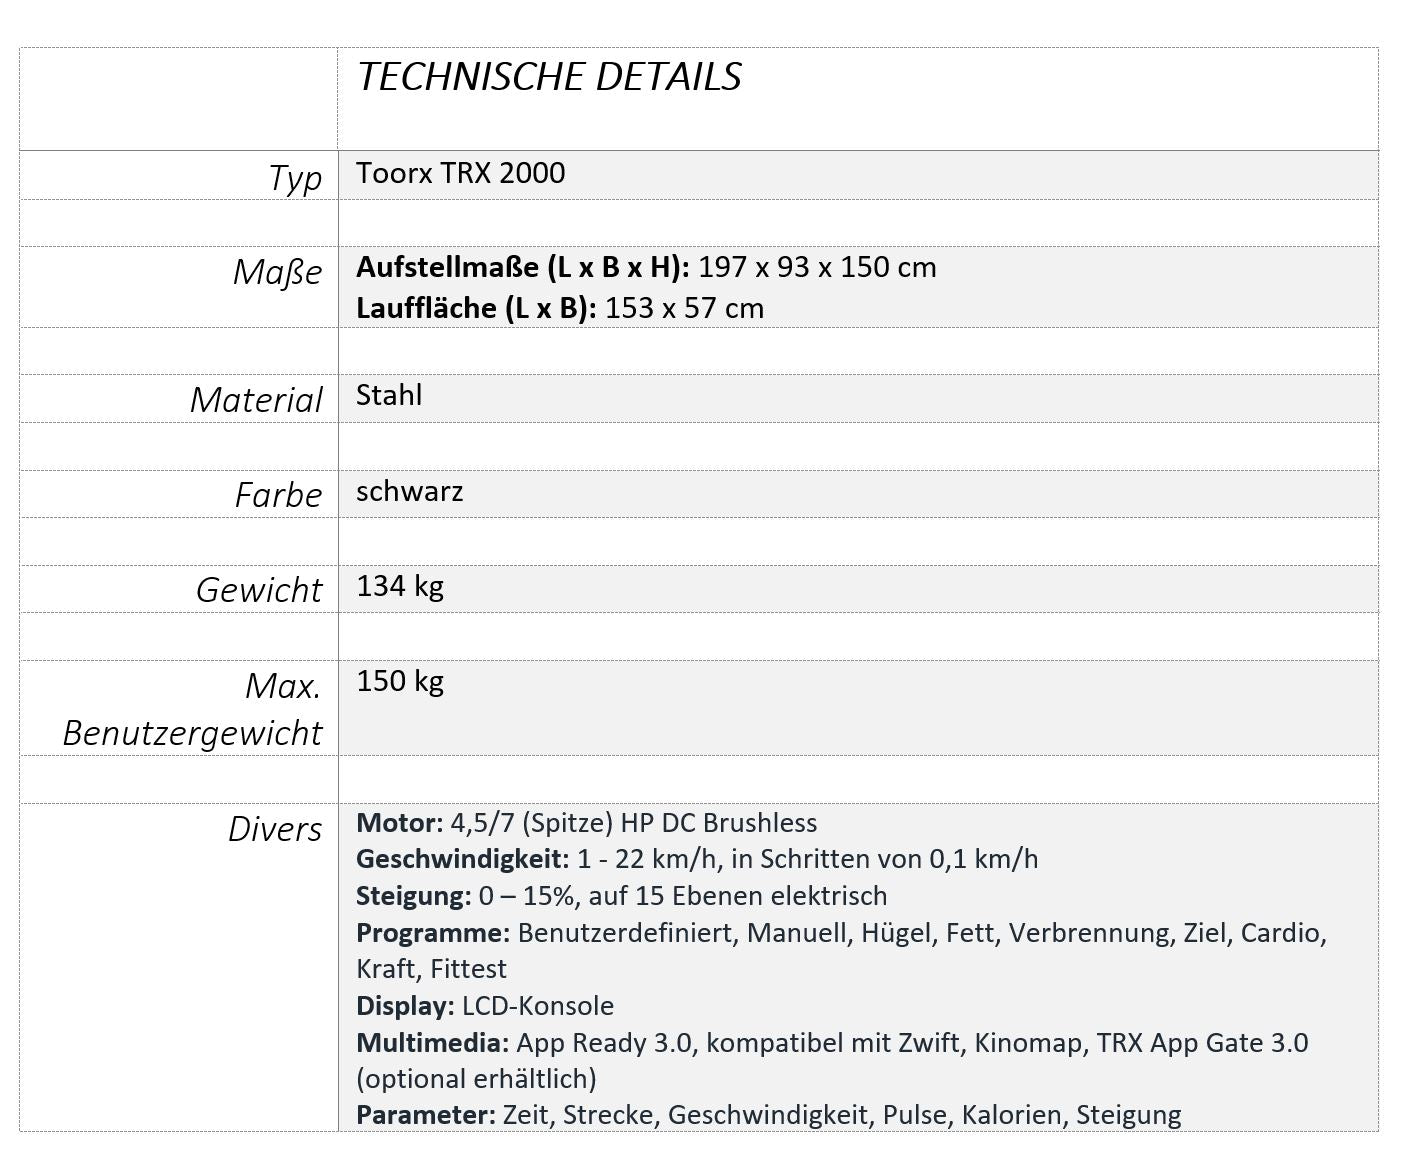This screenshot has height=1162, width=1409.
Task: Click the Aufstellmaße dimensions line
Action: point(646,268)
